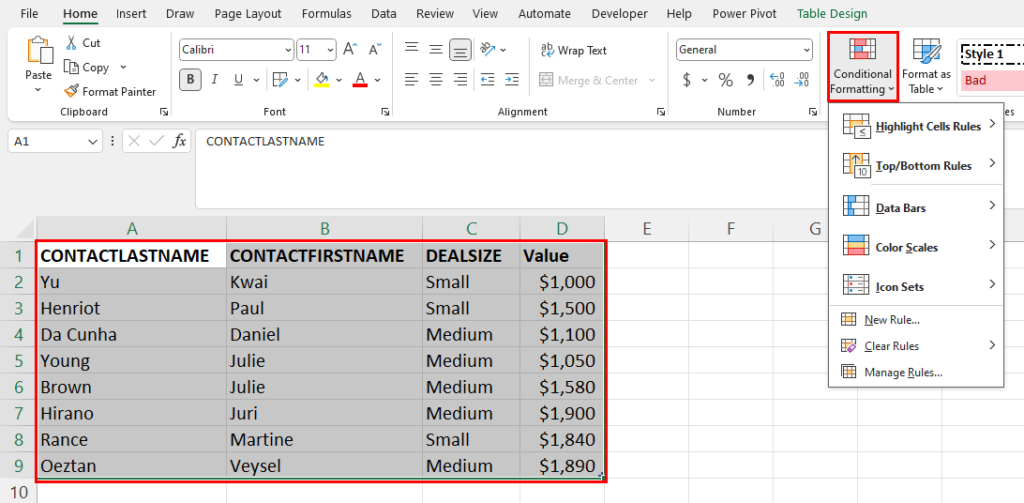Apply accounting dollar number format
Image resolution: width=1024 pixels, height=503 pixels.
[x=686, y=80]
